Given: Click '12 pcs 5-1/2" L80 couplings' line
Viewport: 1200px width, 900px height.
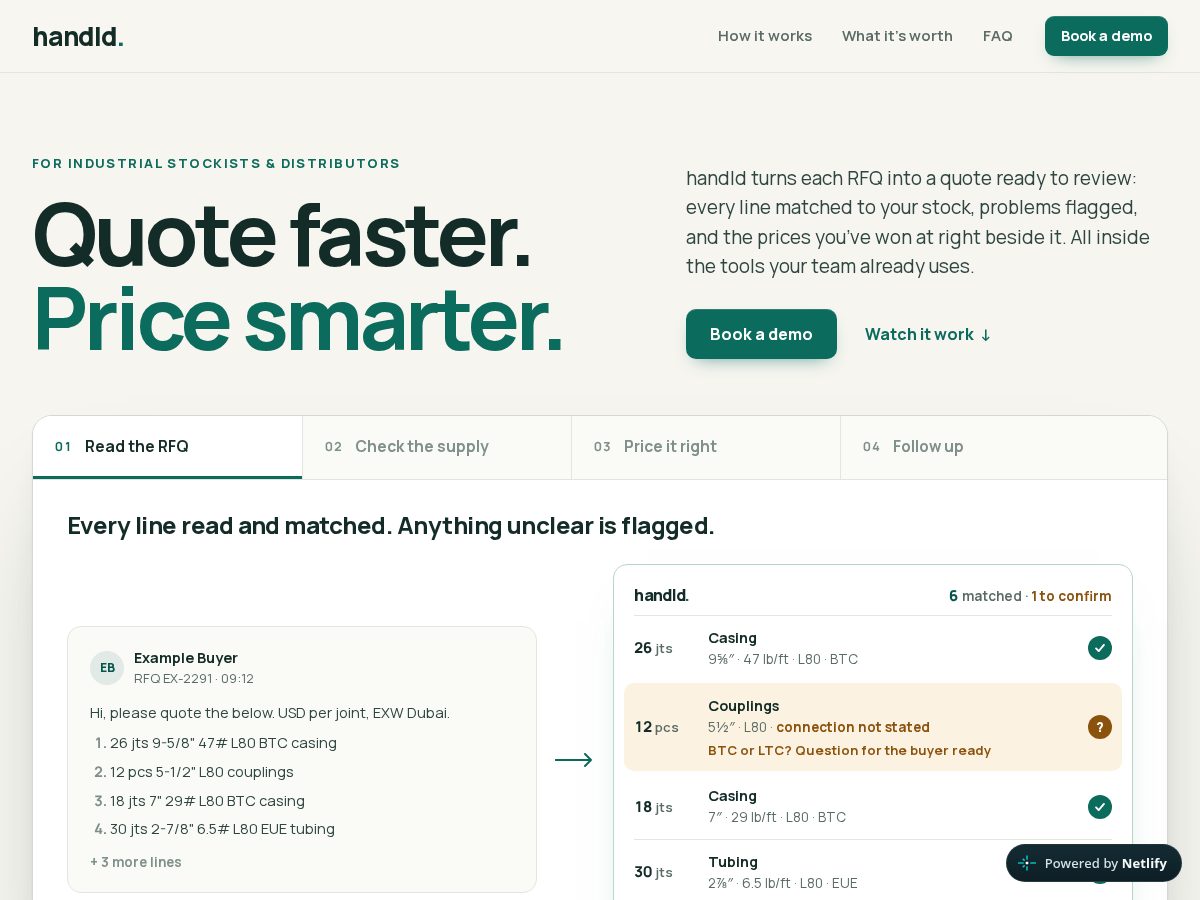Looking at the screenshot, I should coord(202,772).
